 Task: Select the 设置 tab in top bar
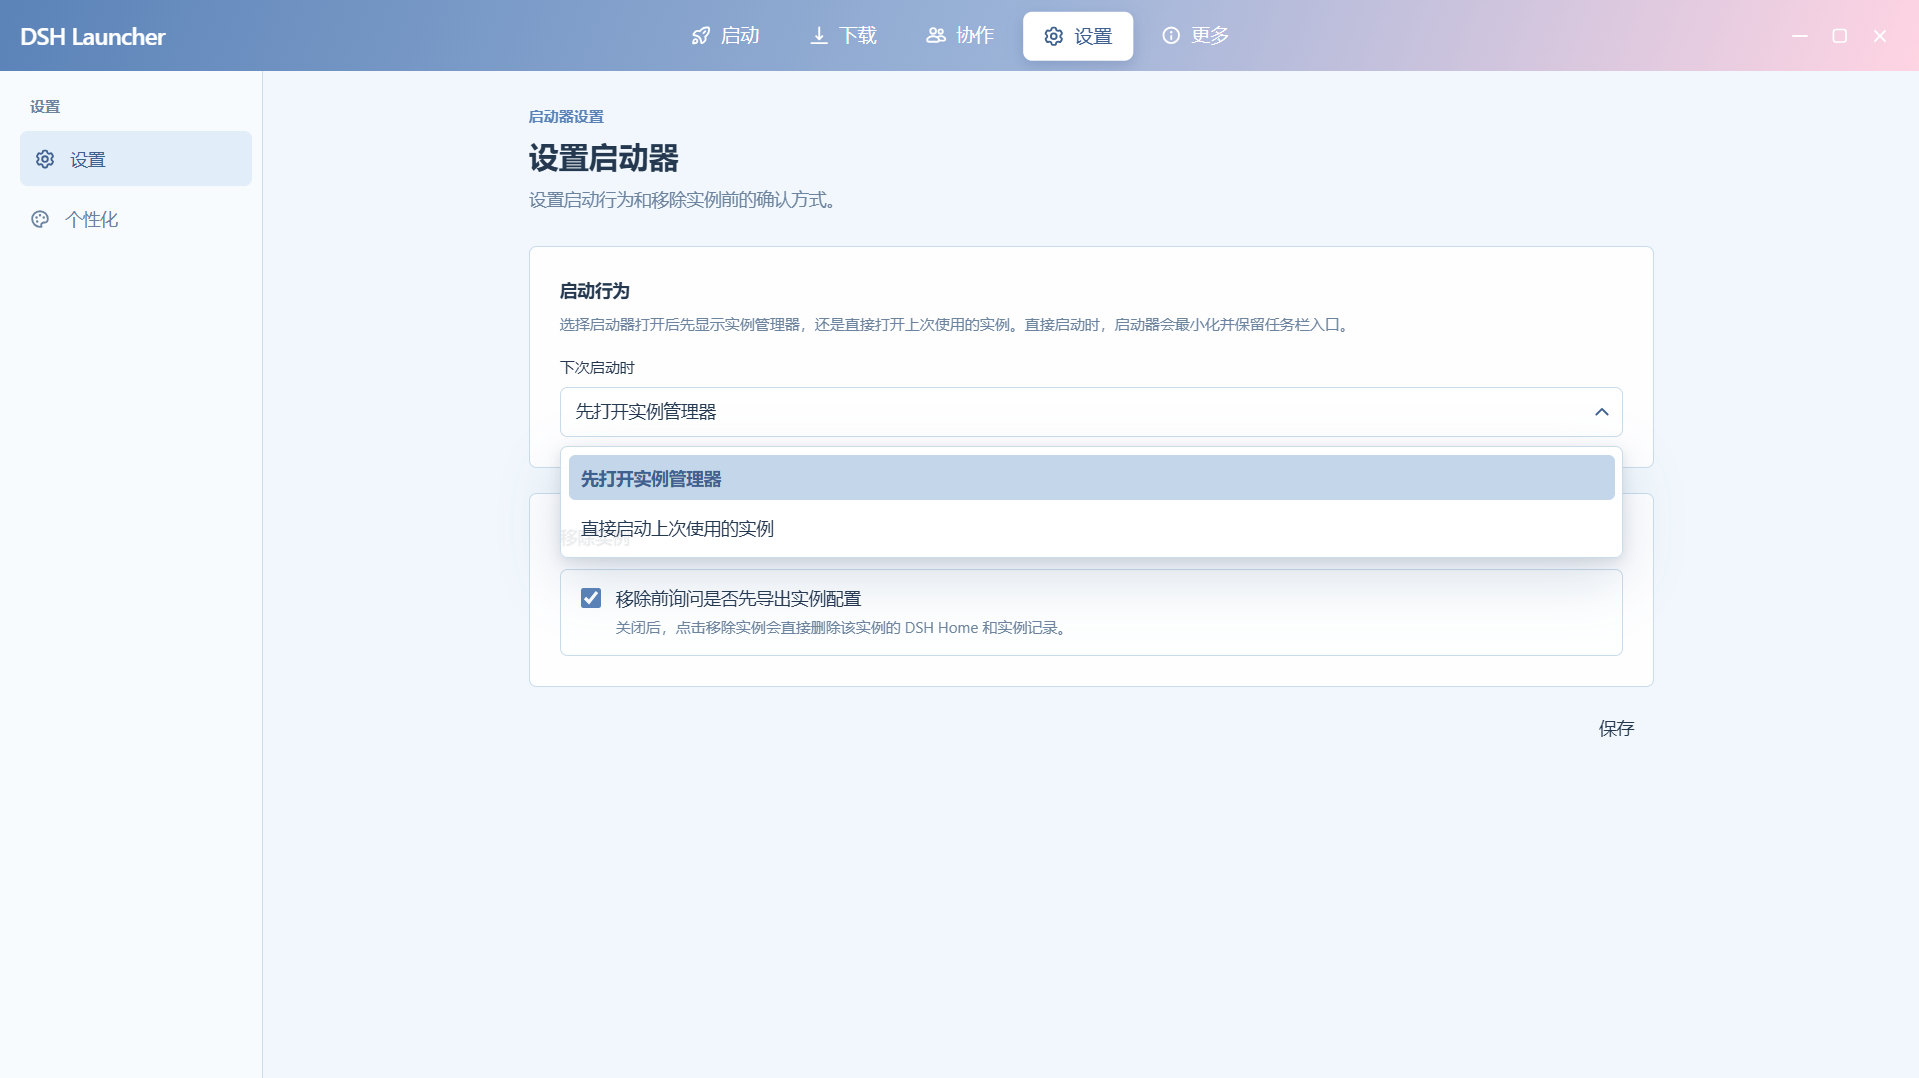[1078, 36]
